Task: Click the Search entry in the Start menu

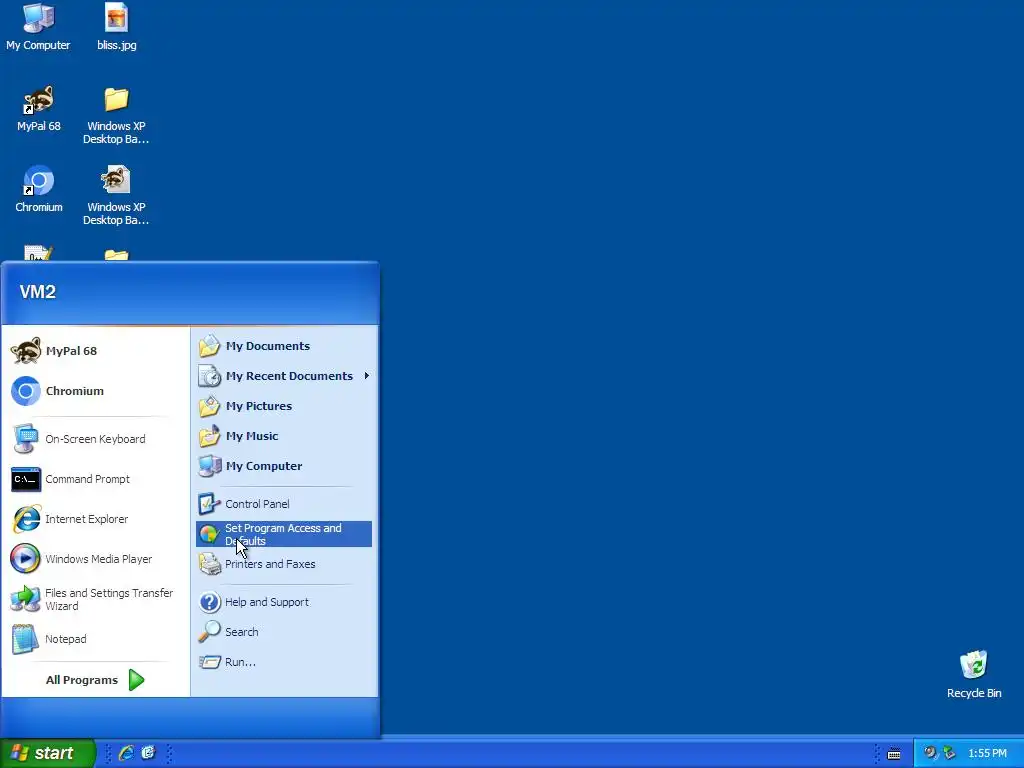Action: pyautogui.click(x=284, y=632)
